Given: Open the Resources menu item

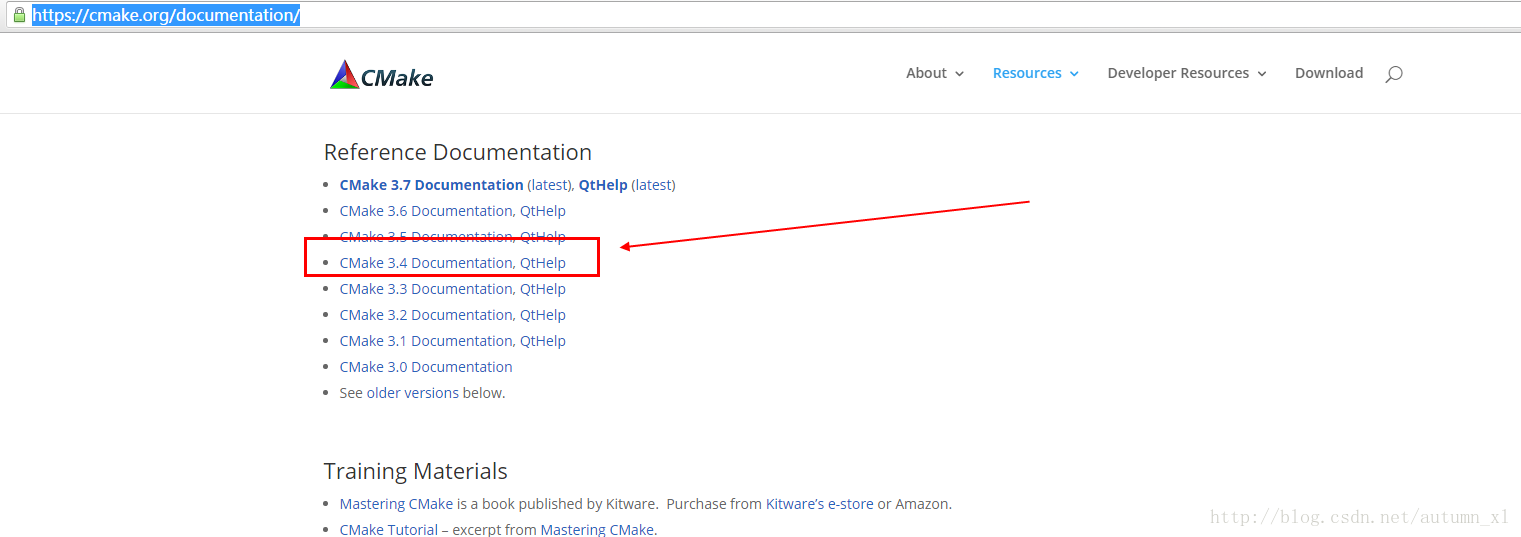Looking at the screenshot, I should click(1027, 73).
